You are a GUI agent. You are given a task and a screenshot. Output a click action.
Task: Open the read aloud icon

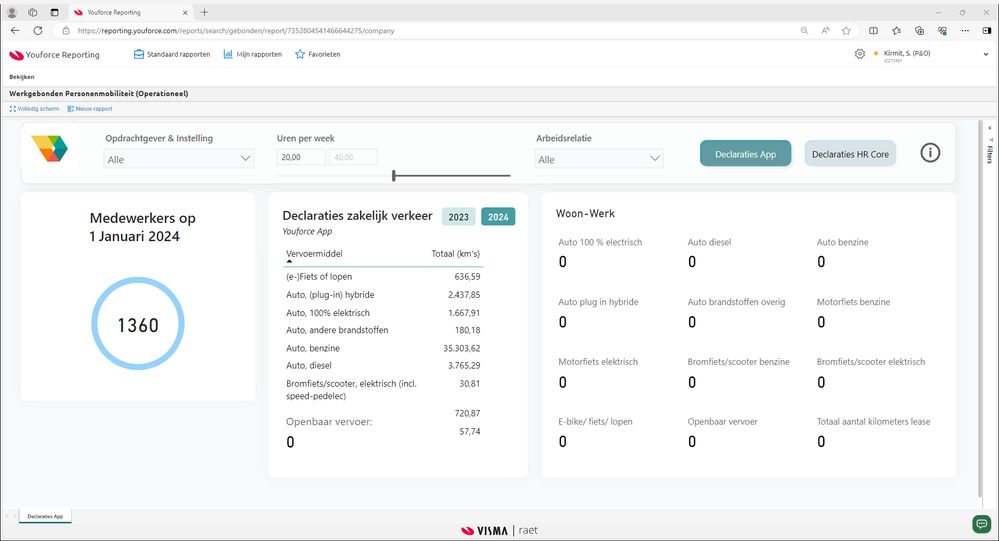coord(825,31)
